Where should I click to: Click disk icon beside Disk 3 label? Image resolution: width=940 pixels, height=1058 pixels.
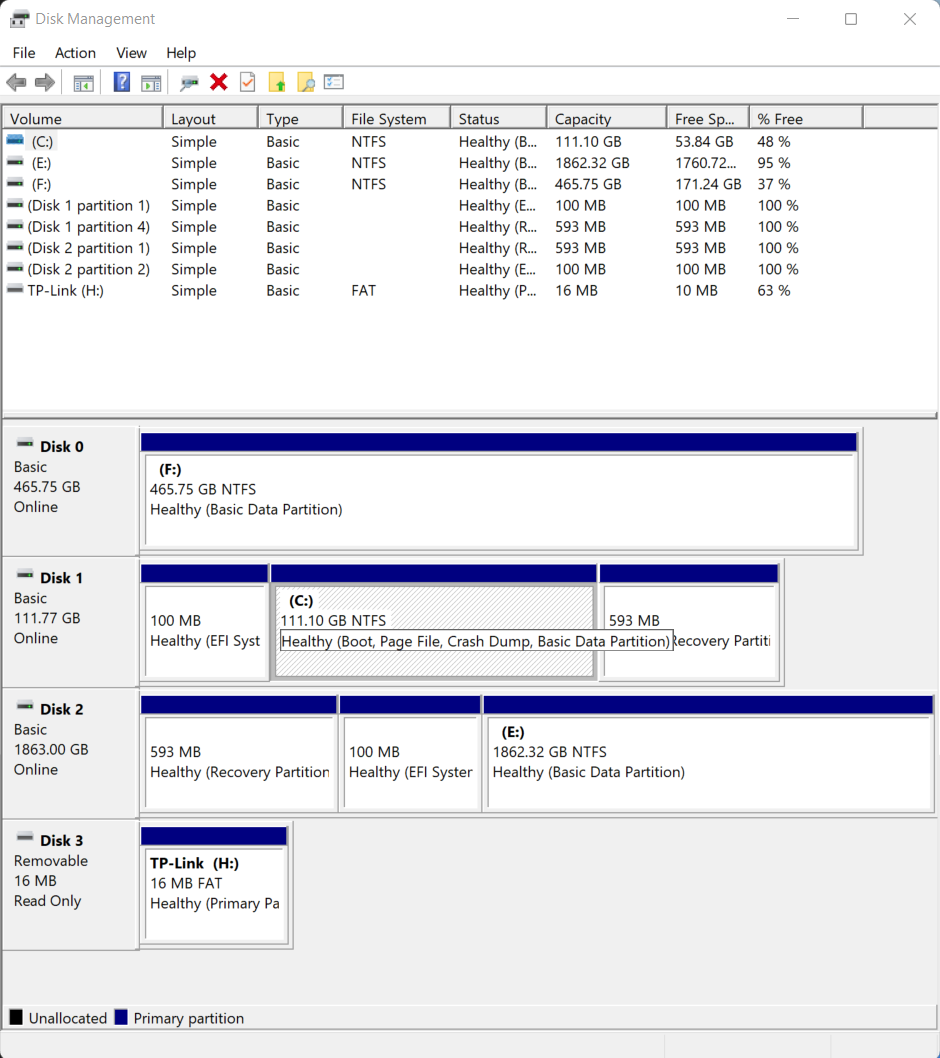[x=25, y=838]
